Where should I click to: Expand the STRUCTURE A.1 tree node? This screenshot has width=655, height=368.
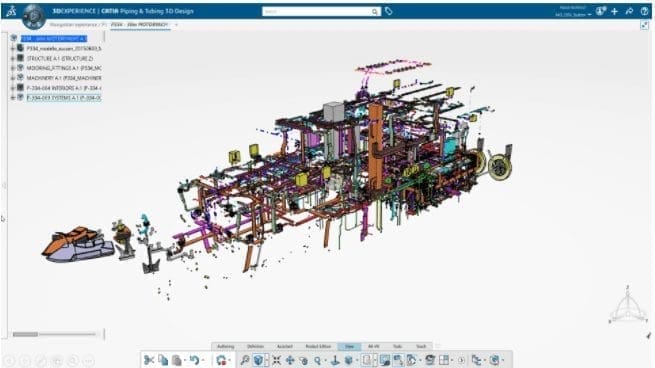(x=13, y=58)
